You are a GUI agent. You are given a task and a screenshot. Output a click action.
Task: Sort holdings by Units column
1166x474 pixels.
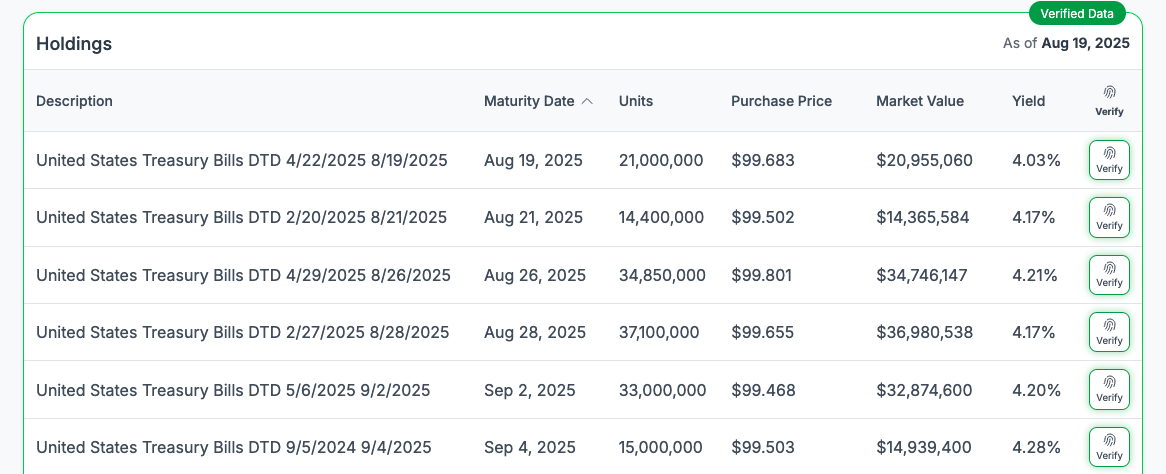tap(636, 101)
